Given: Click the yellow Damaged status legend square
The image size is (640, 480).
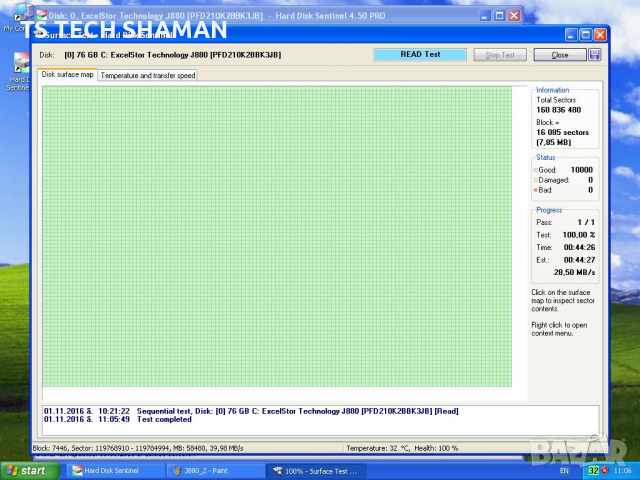Looking at the screenshot, I should 537,180.
